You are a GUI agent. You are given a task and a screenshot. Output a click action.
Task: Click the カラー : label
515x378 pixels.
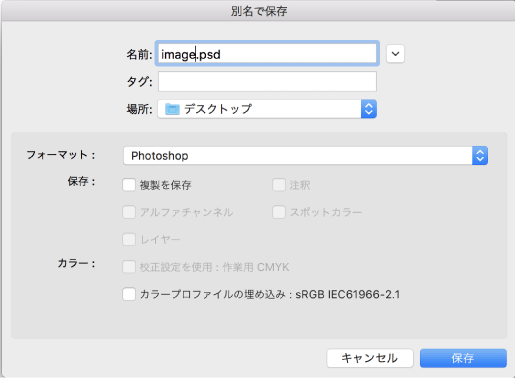(x=77, y=263)
